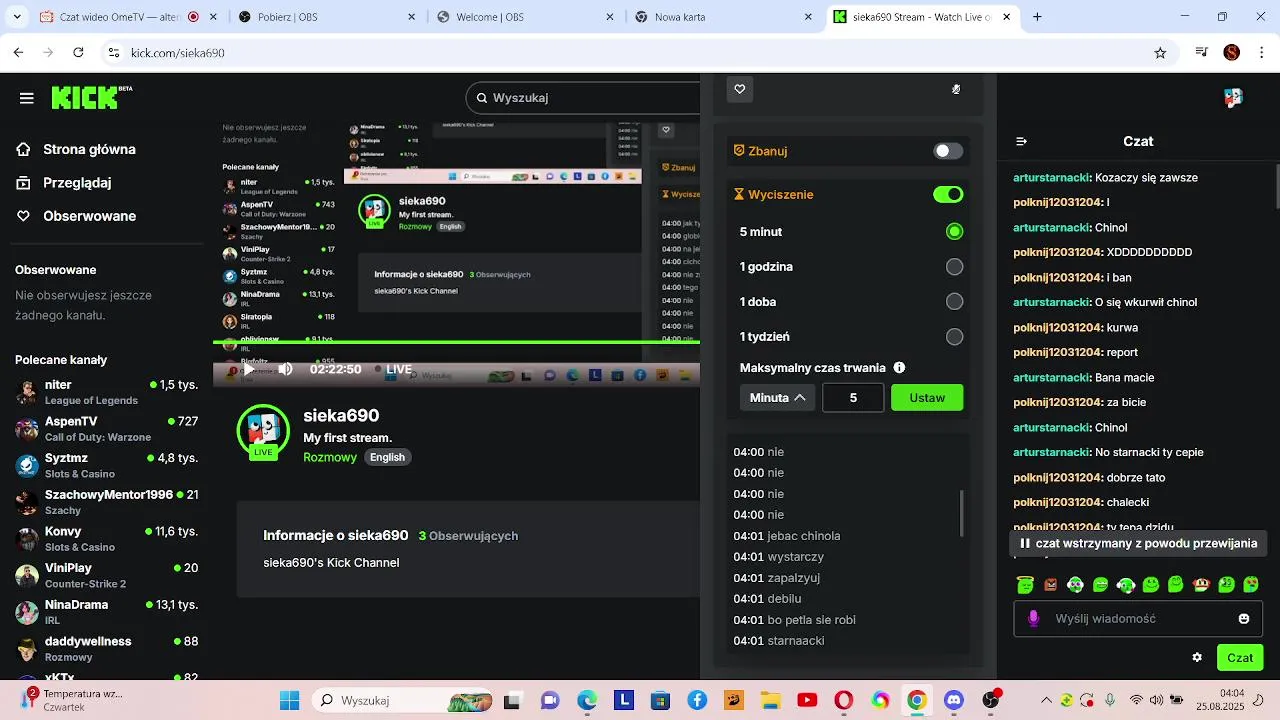Open a new browser tab
1280x720 pixels.
(1037, 17)
